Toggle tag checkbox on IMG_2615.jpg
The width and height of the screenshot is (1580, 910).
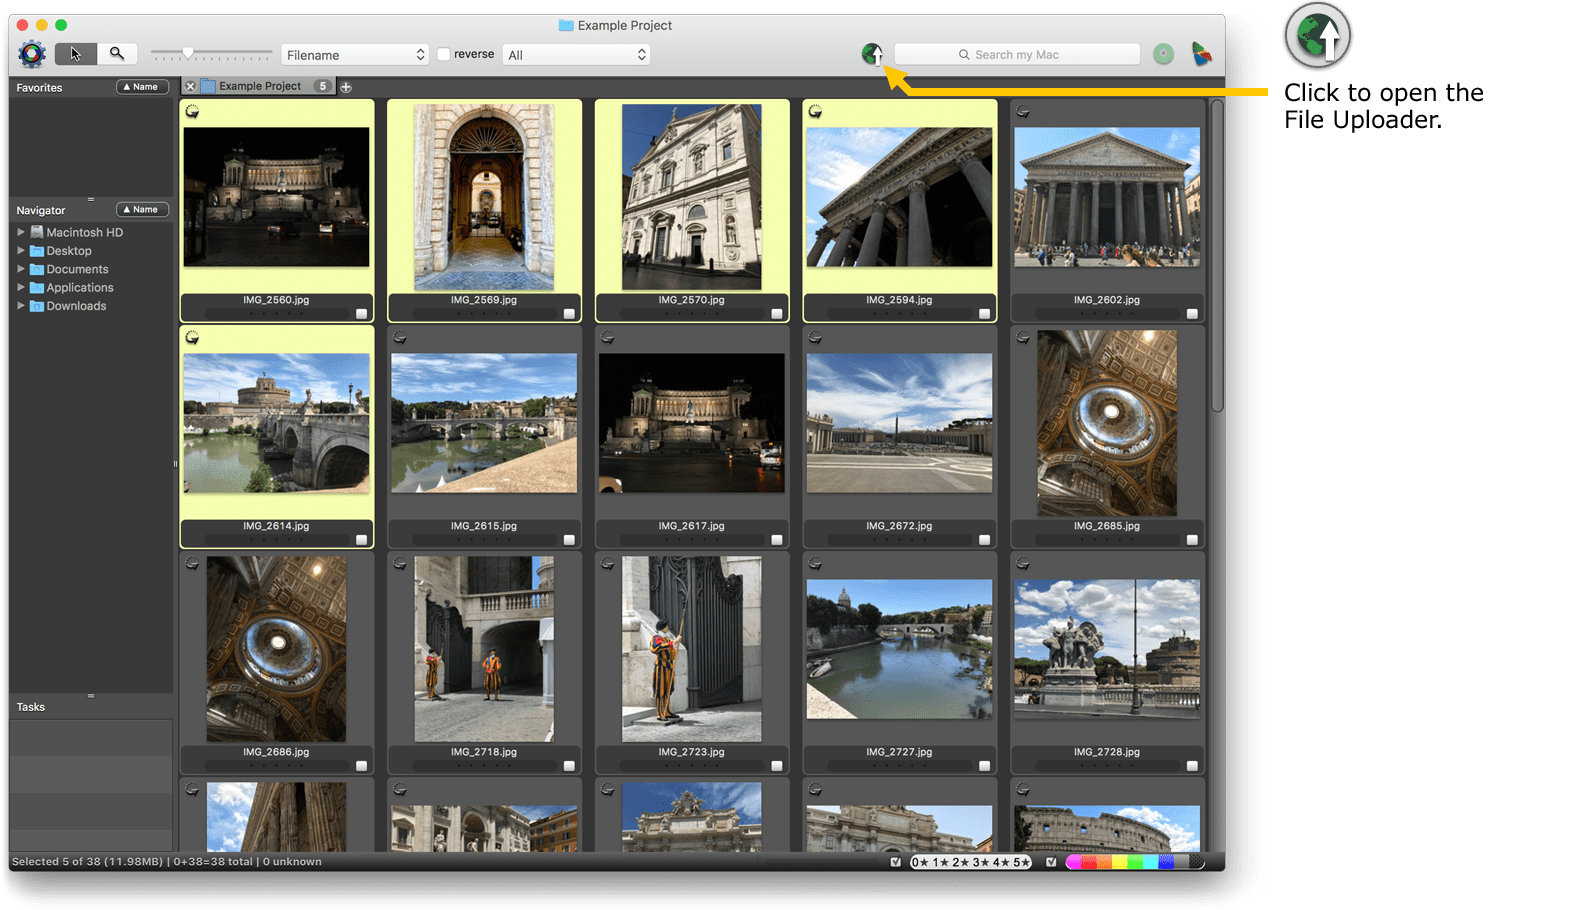click(x=569, y=540)
